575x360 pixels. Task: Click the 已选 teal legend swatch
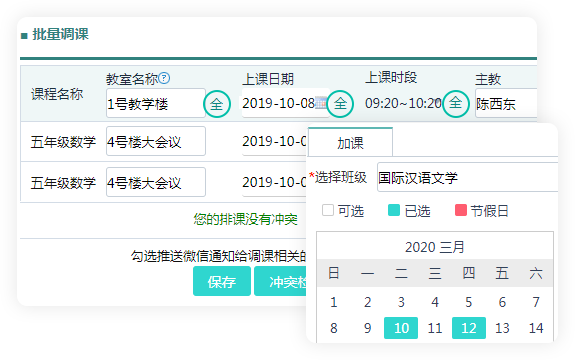393,210
